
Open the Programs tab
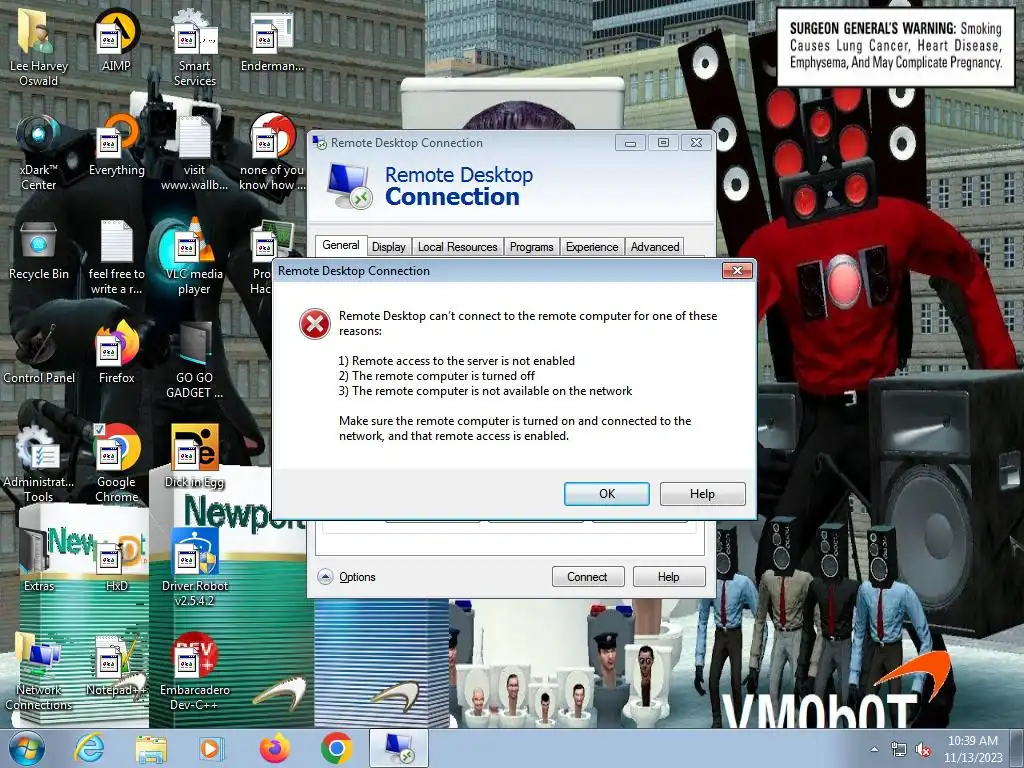pyautogui.click(x=531, y=247)
